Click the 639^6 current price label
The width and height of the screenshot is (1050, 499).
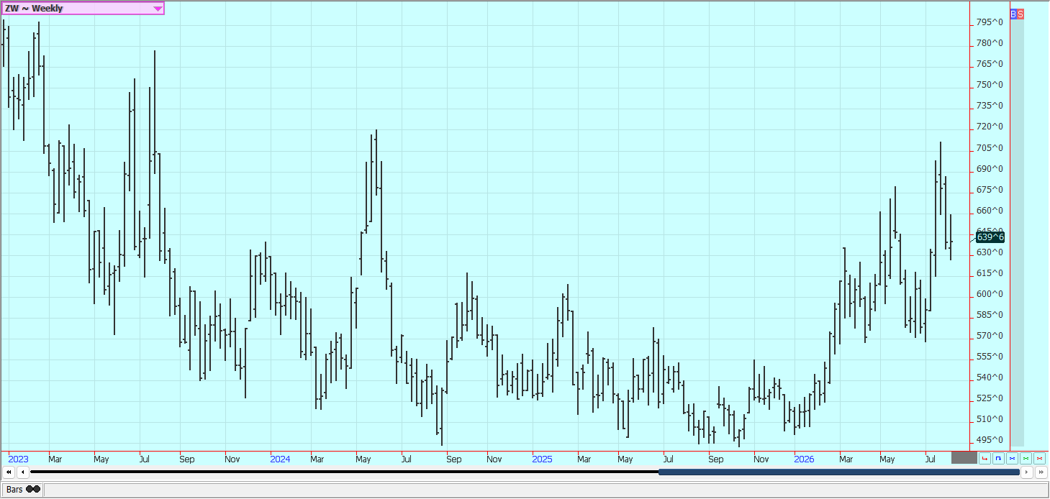point(990,237)
